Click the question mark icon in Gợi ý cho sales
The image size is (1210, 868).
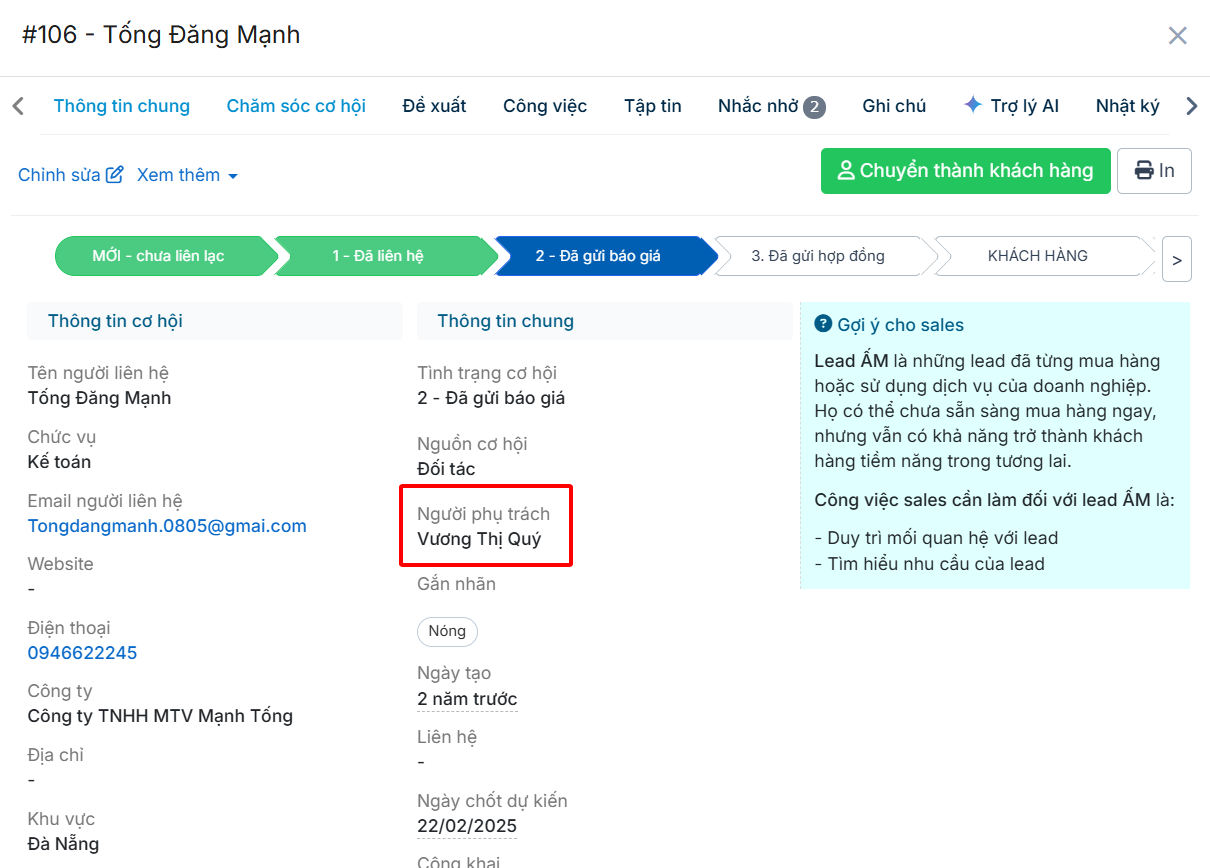(x=823, y=324)
